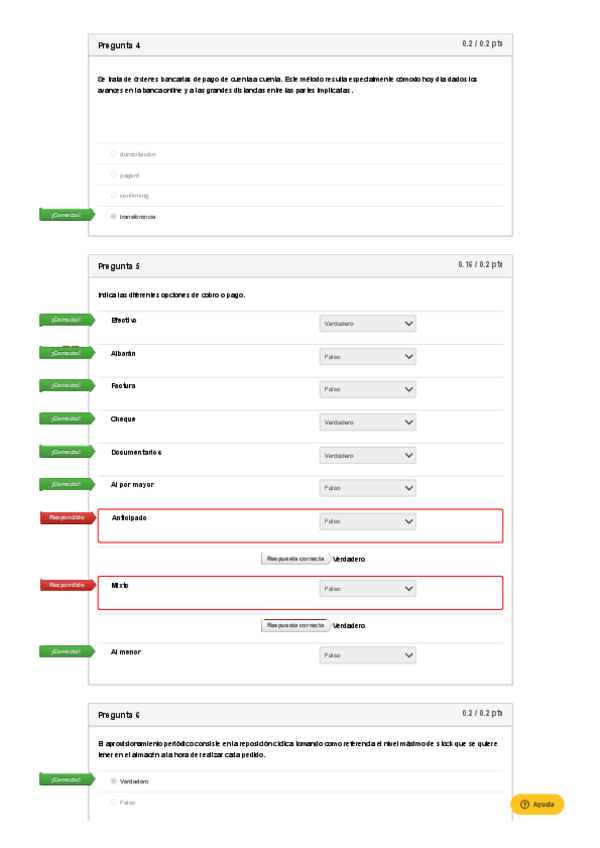This screenshot has width=600, height=848.
Task: Click the Correcto badge next to Al menor
Action: pyautogui.click(x=67, y=651)
